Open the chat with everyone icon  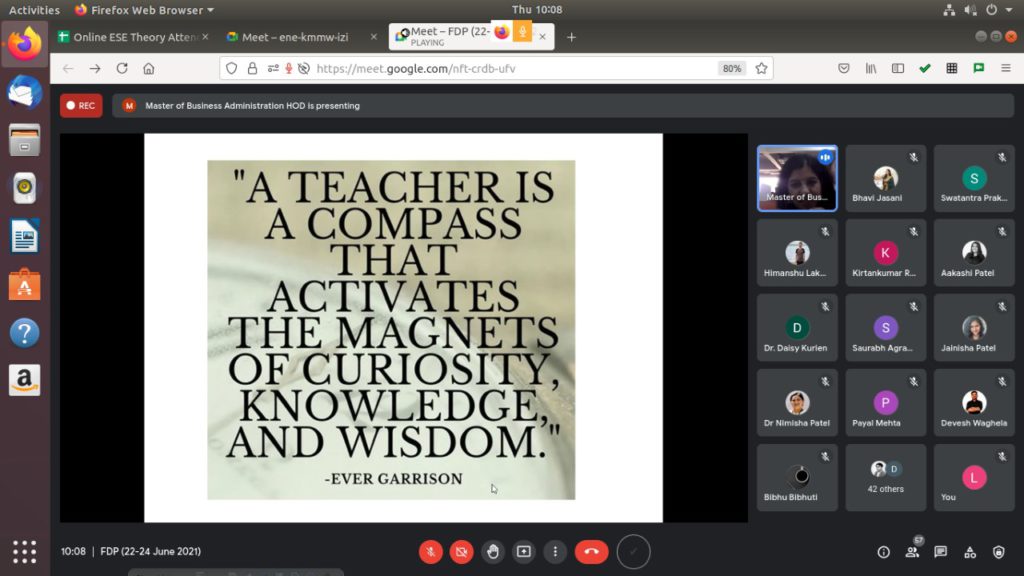coord(940,552)
